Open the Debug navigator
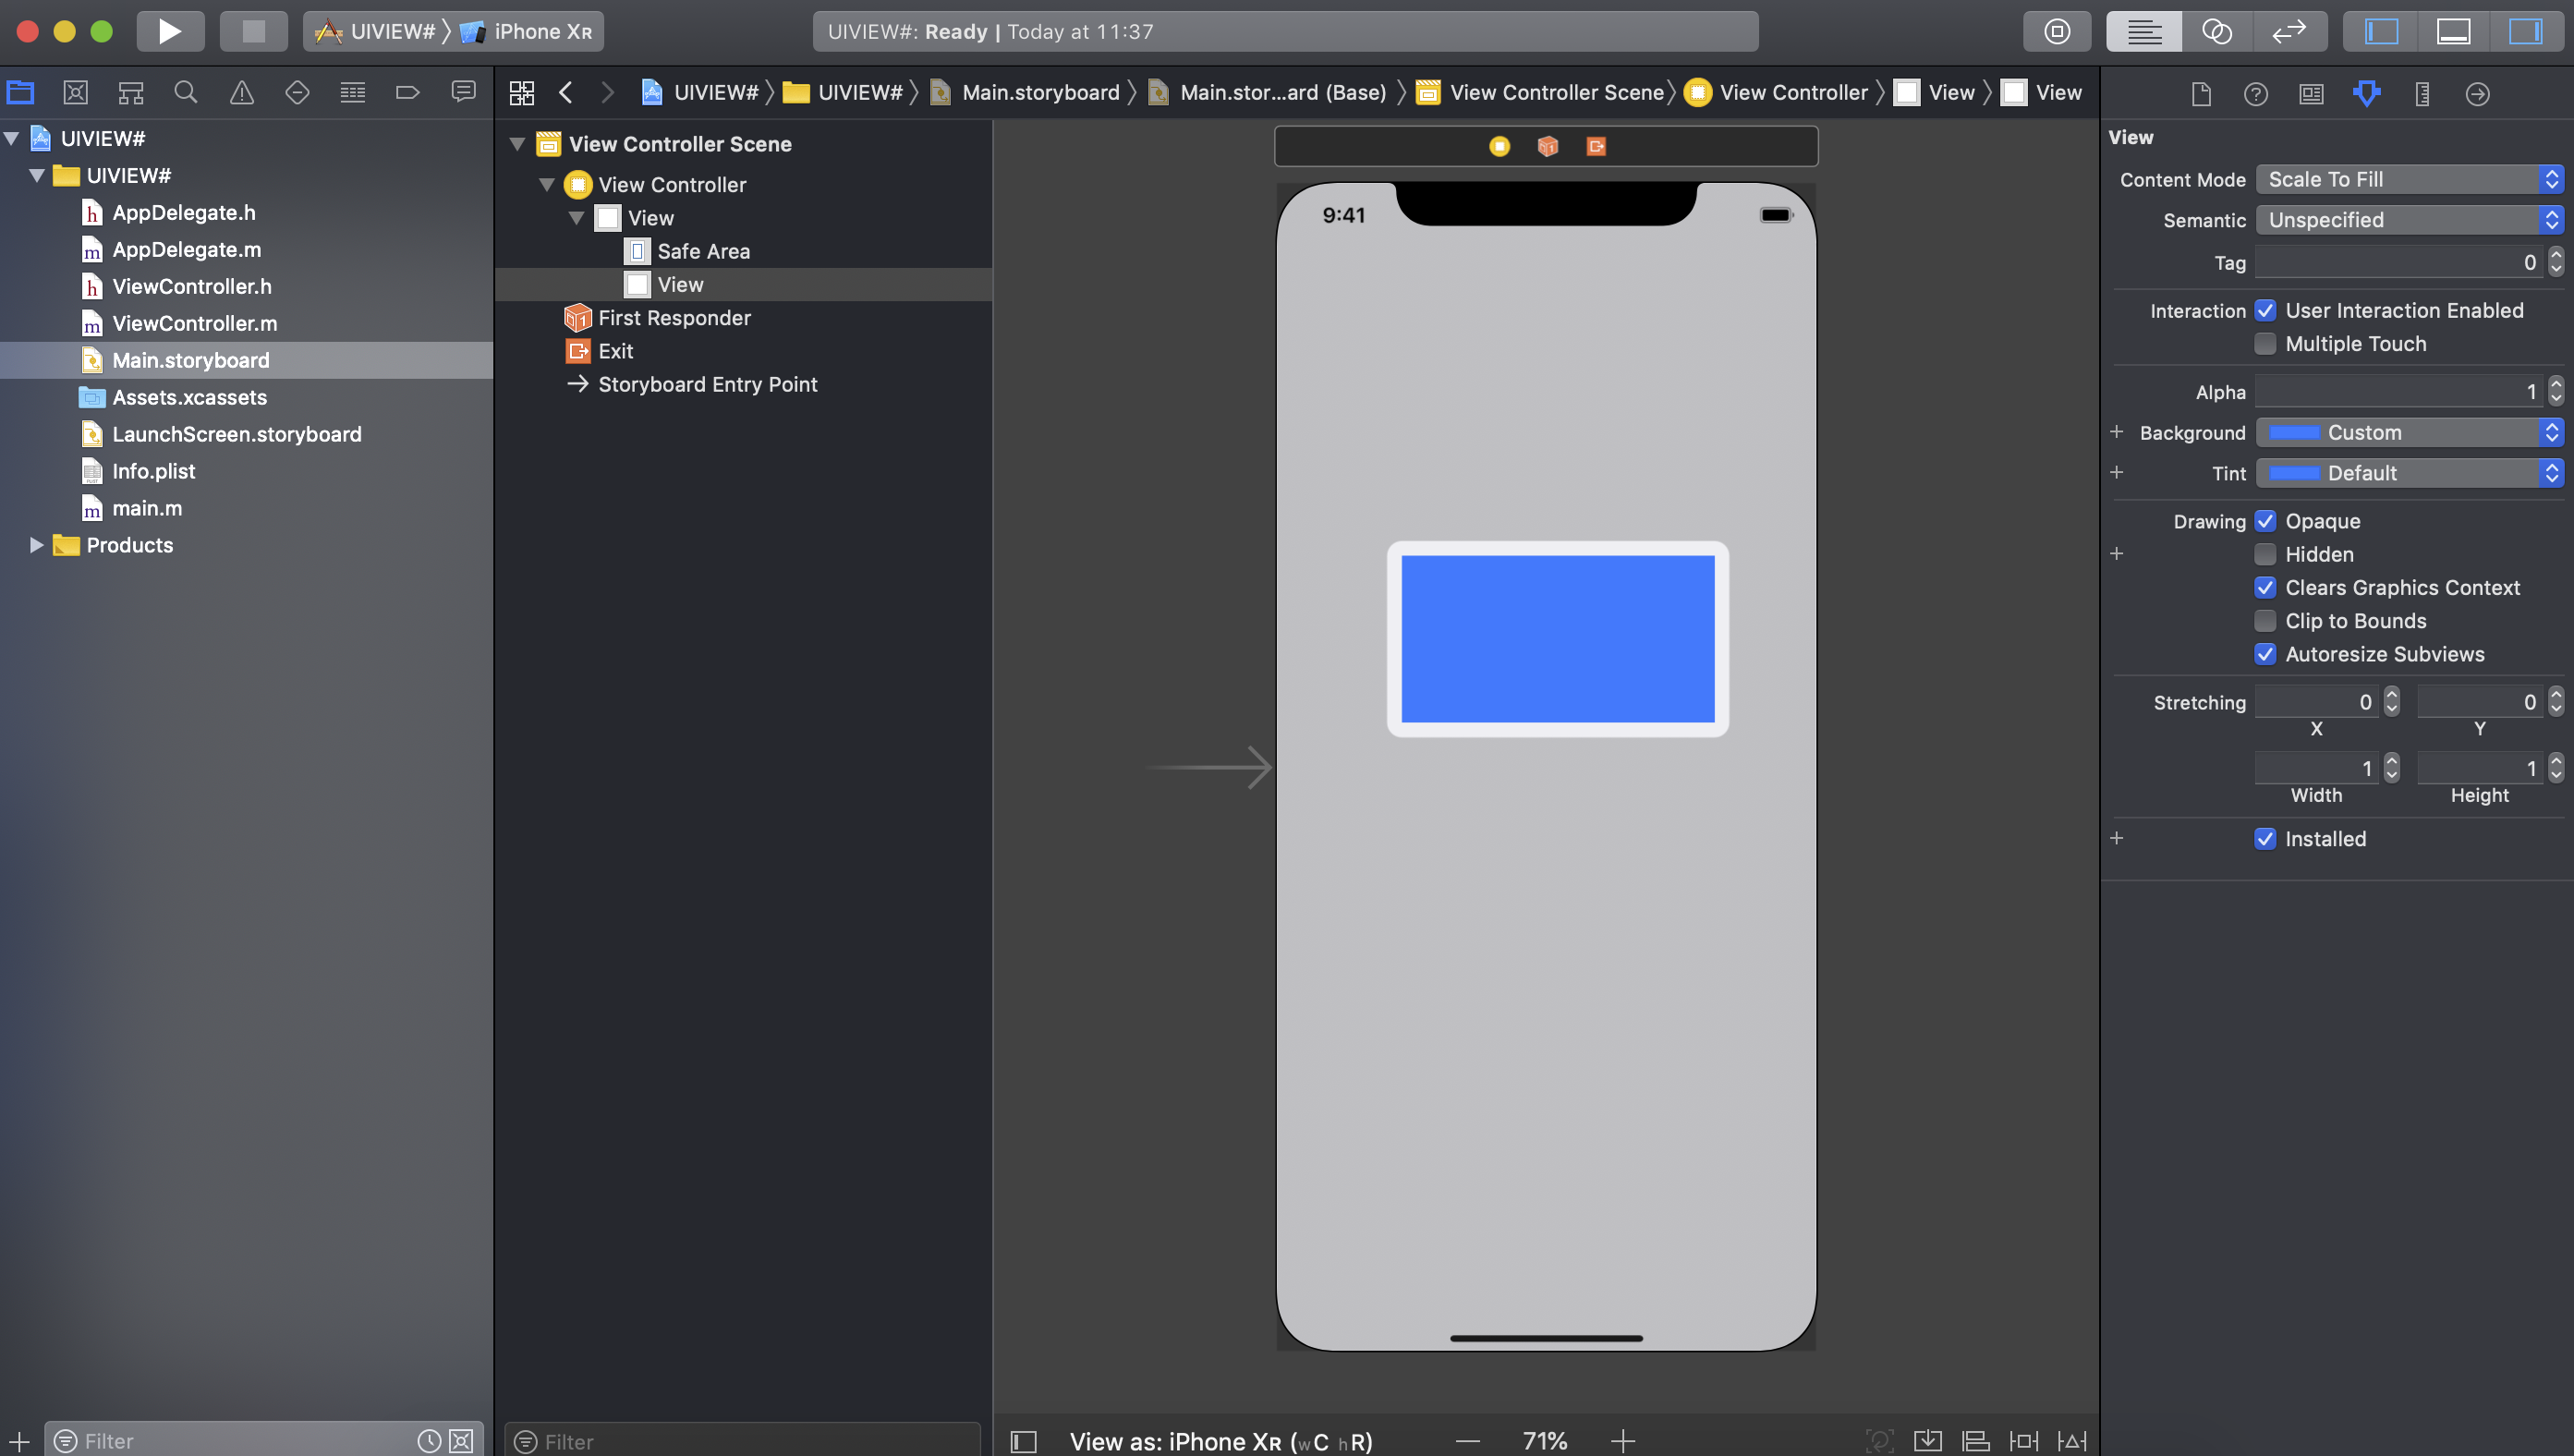The width and height of the screenshot is (2574, 1456). coord(353,93)
